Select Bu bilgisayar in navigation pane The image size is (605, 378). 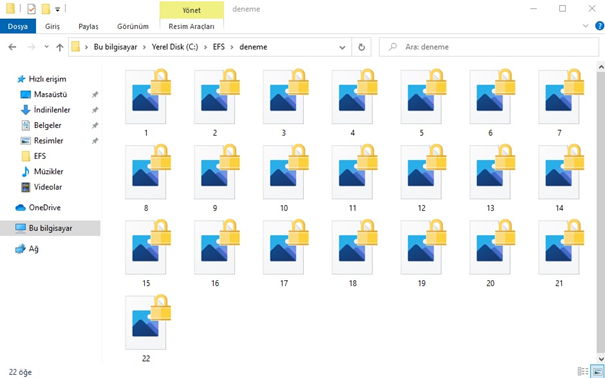[x=50, y=228]
